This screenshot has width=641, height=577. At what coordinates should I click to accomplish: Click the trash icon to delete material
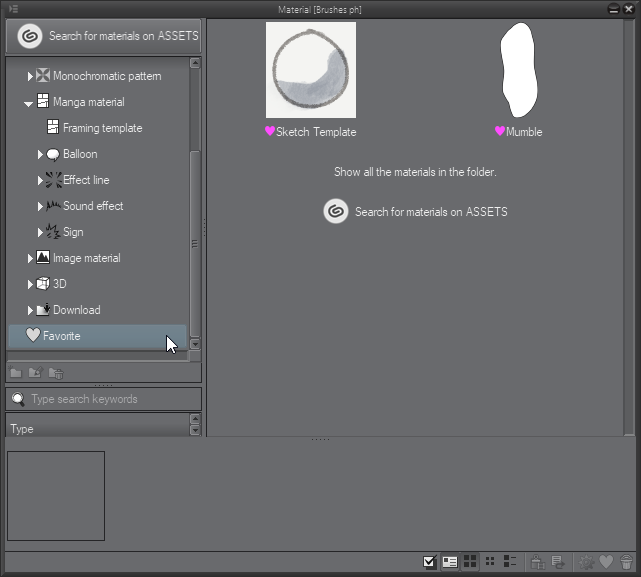tap(626, 562)
